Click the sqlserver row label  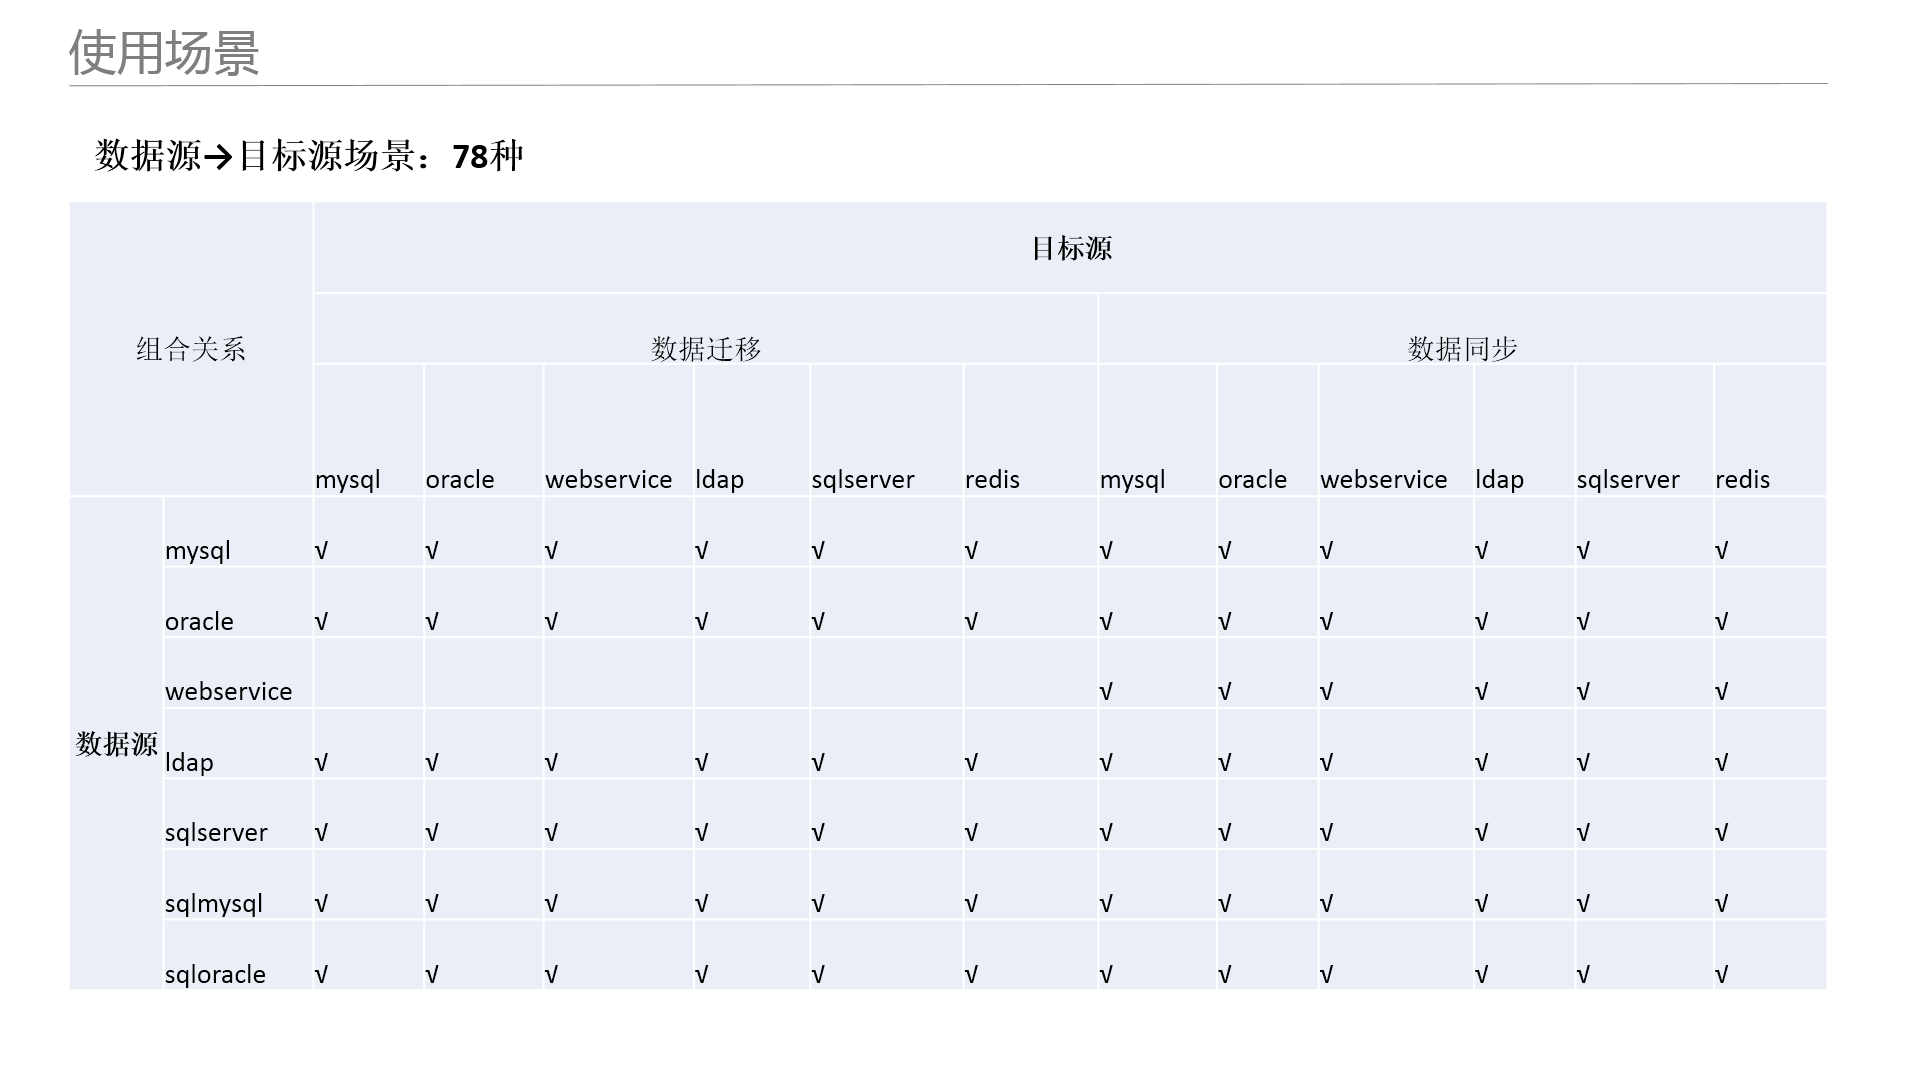point(216,833)
